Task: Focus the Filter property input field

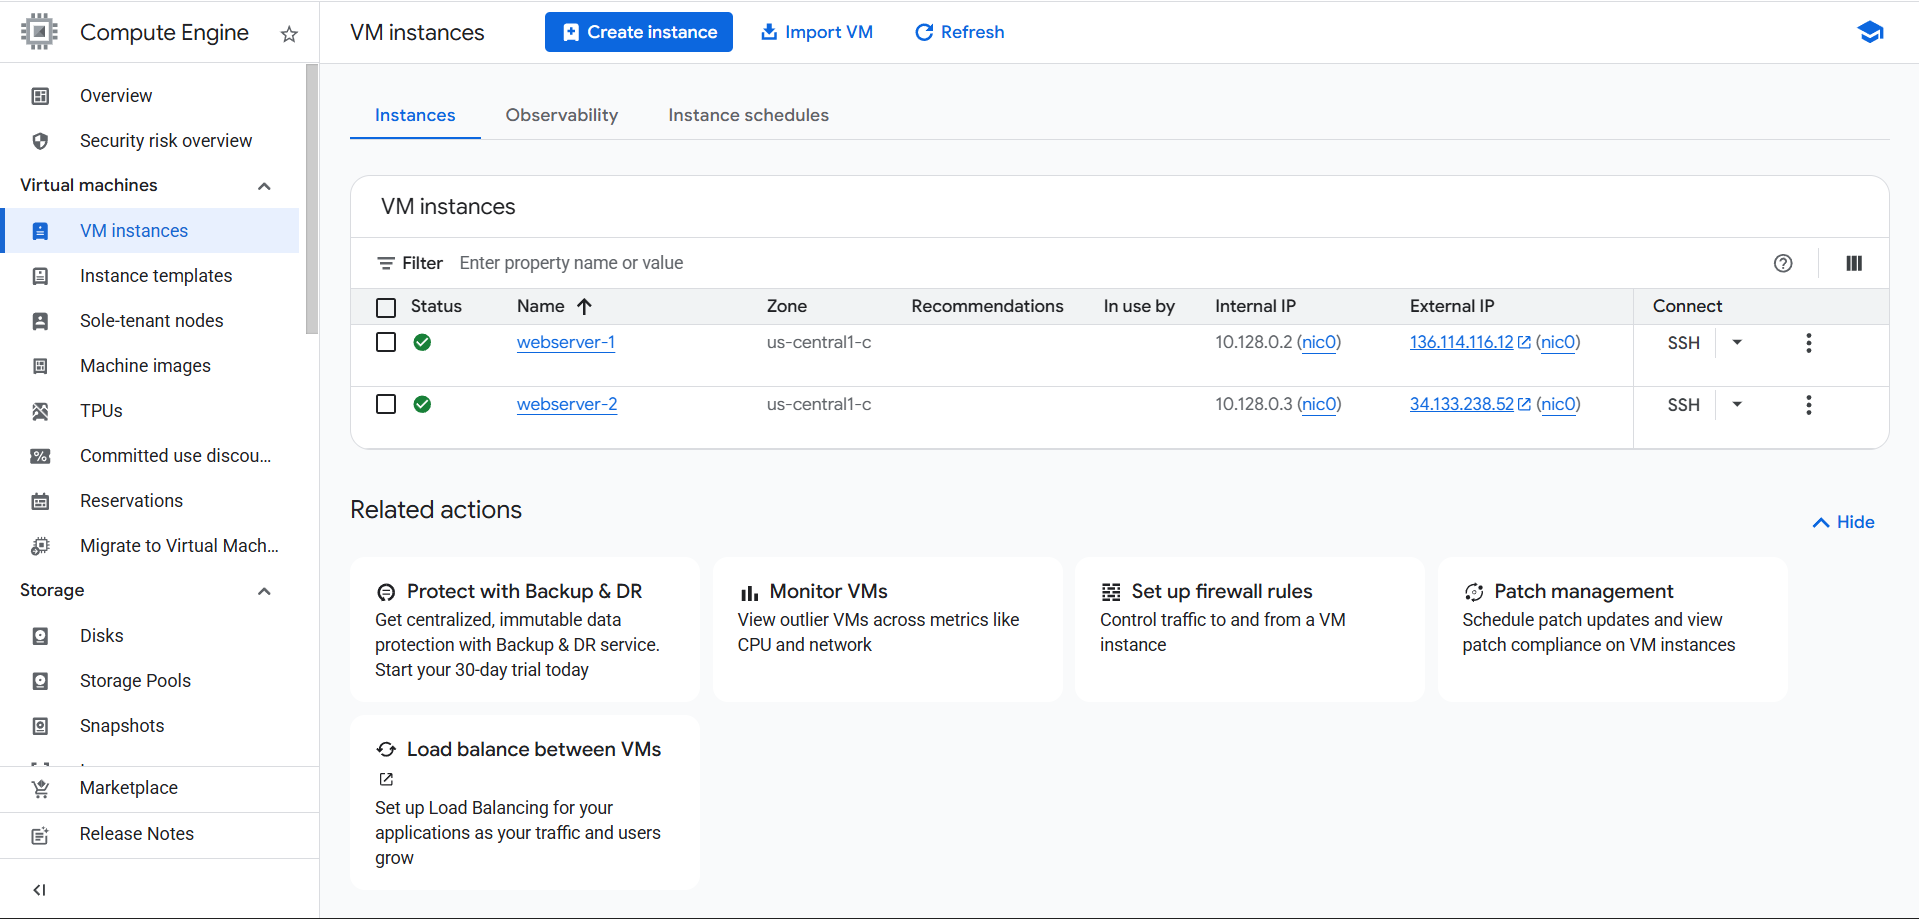Action: coord(1000,263)
